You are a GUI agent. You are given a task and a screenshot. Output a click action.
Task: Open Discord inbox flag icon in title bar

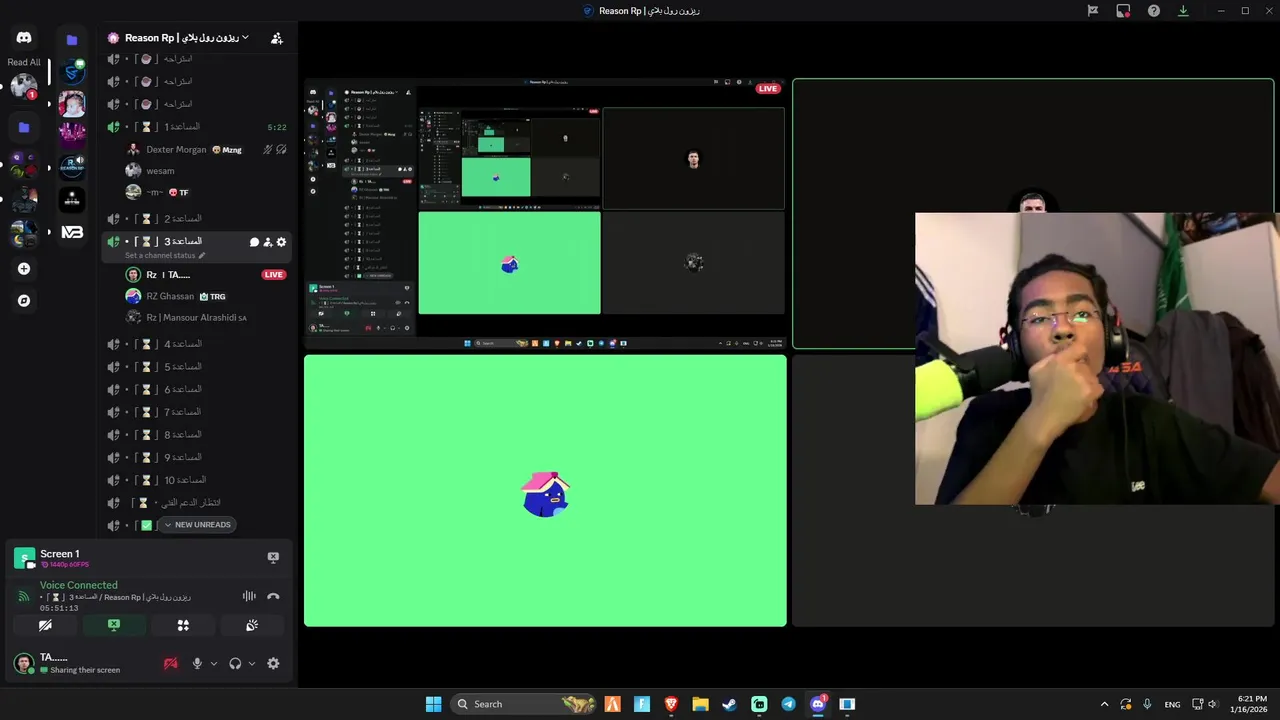coord(1093,11)
